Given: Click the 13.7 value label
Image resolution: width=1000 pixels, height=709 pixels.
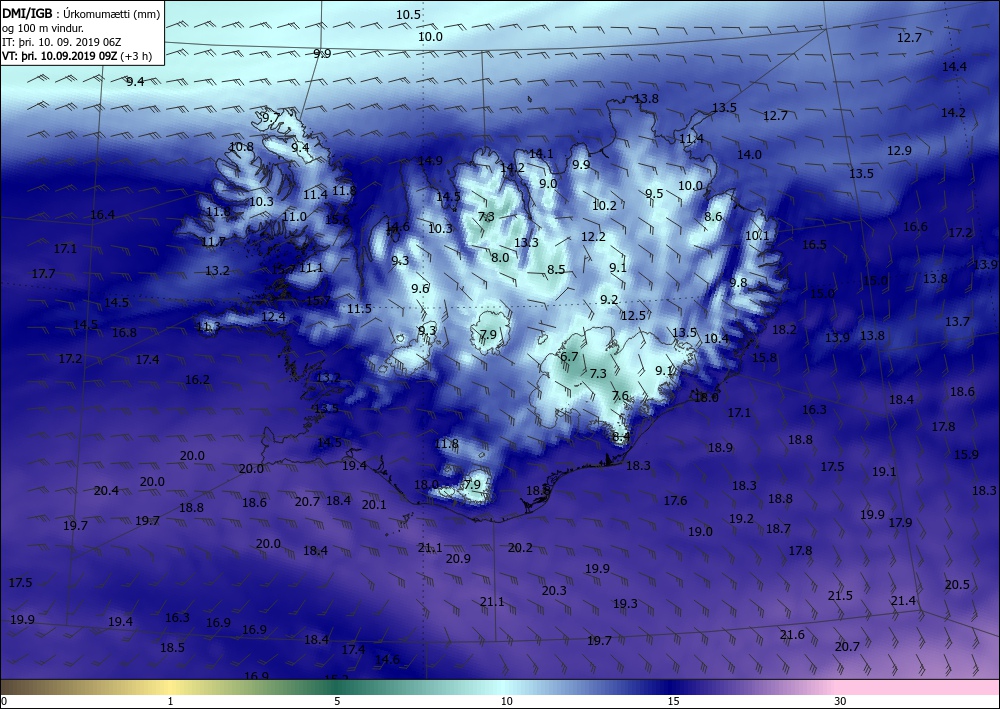Looking at the screenshot, I should point(957,322).
